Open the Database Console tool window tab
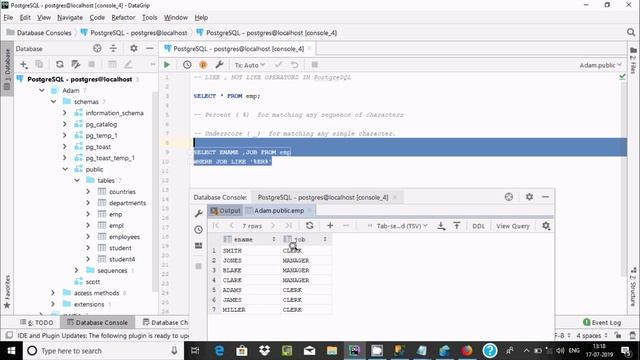This screenshot has height=360, width=640. tap(98, 322)
